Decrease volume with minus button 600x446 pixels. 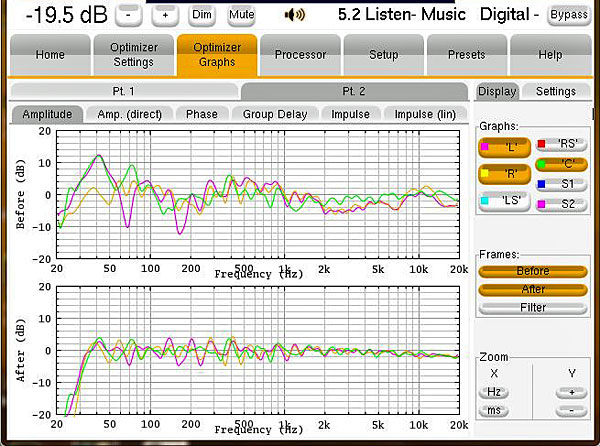pos(129,15)
